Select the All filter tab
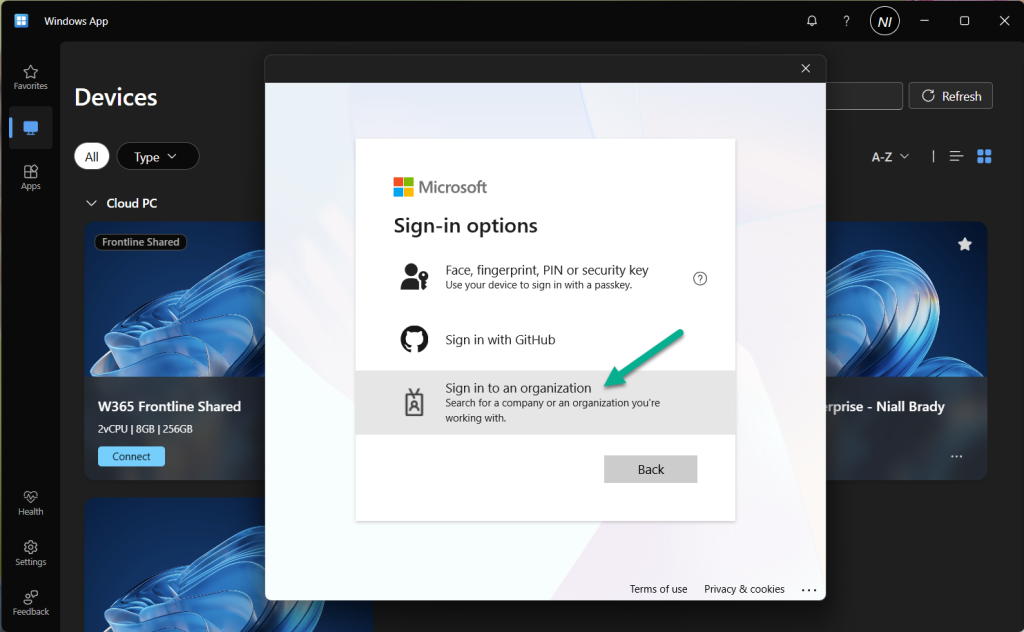Screen dimensions: 1024x632 pos(91,157)
